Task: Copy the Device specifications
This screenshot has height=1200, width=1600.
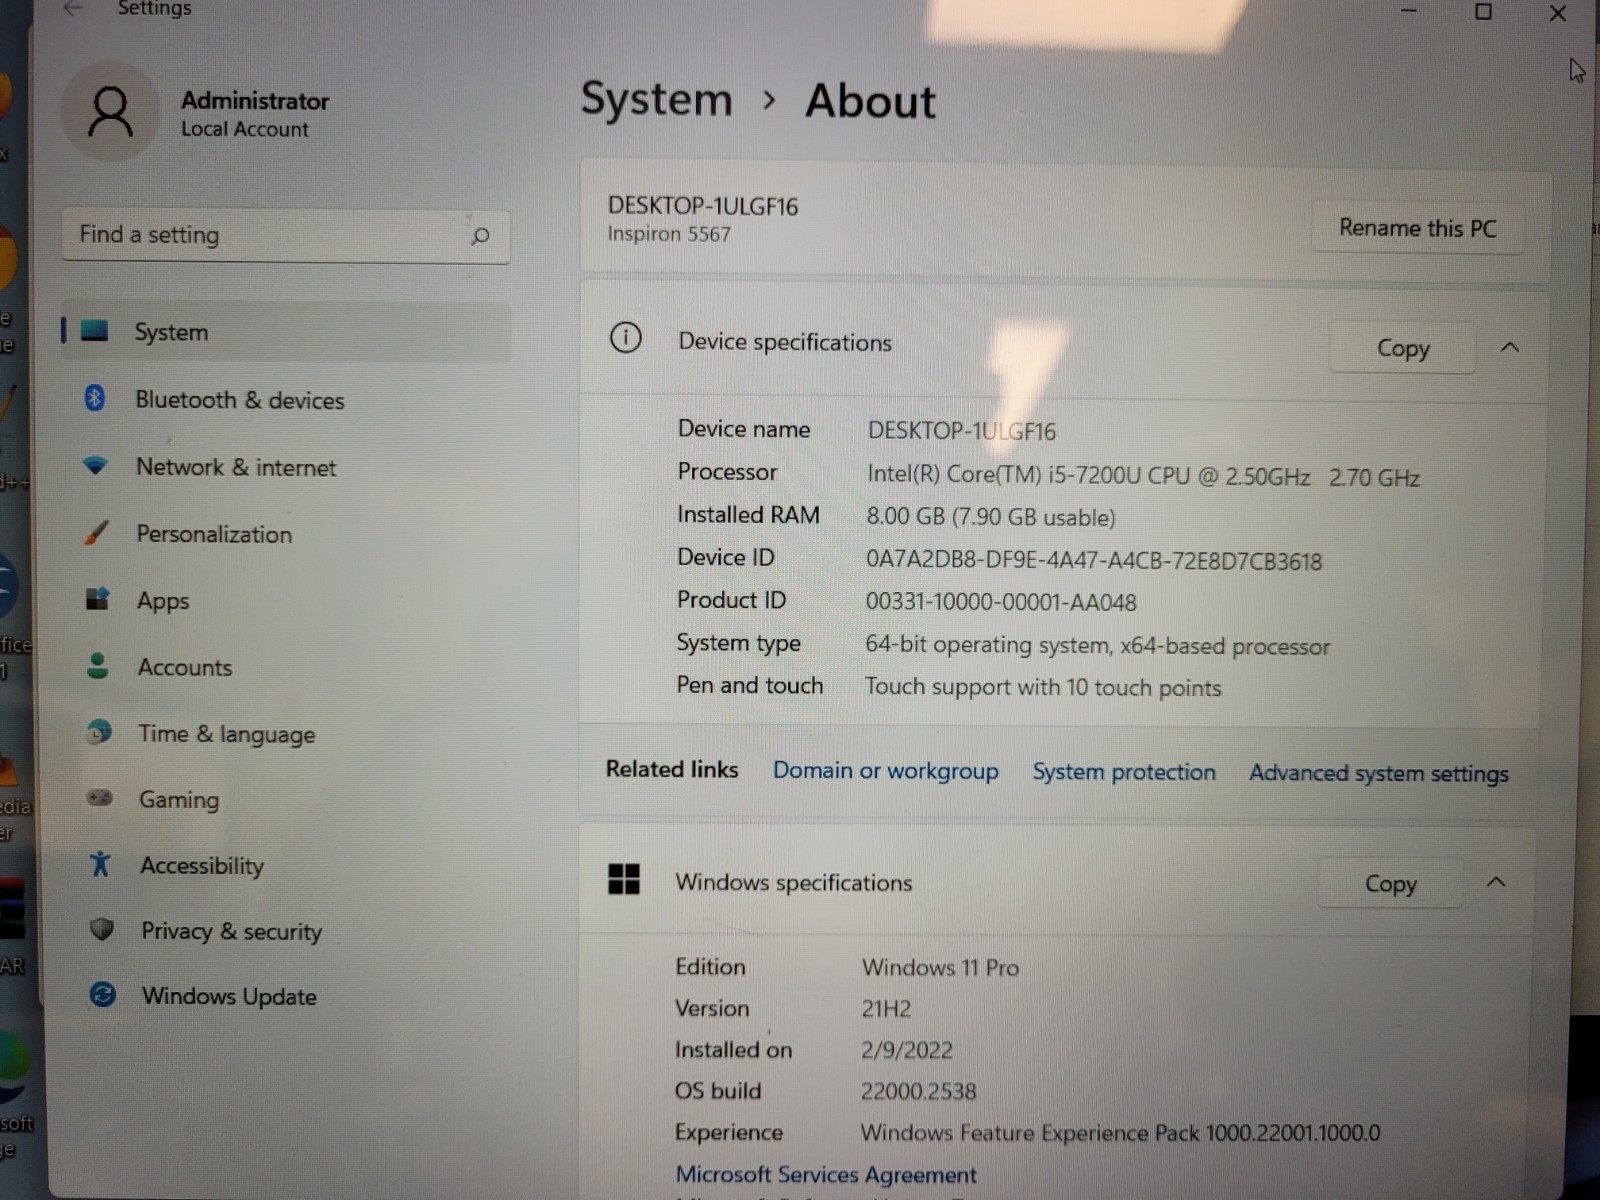Action: [1403, 348]
